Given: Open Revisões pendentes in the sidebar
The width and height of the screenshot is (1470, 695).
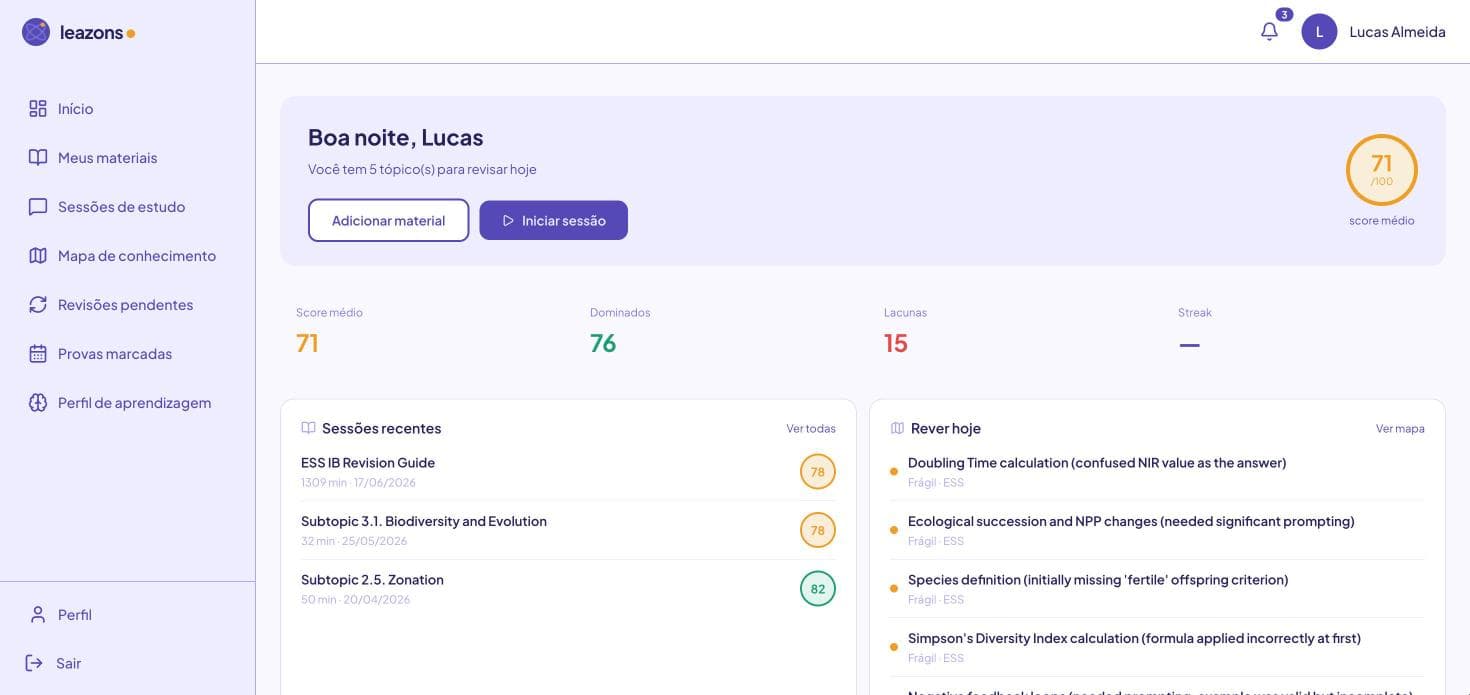Looking at the screenshot, I should [x=127, y=304].
